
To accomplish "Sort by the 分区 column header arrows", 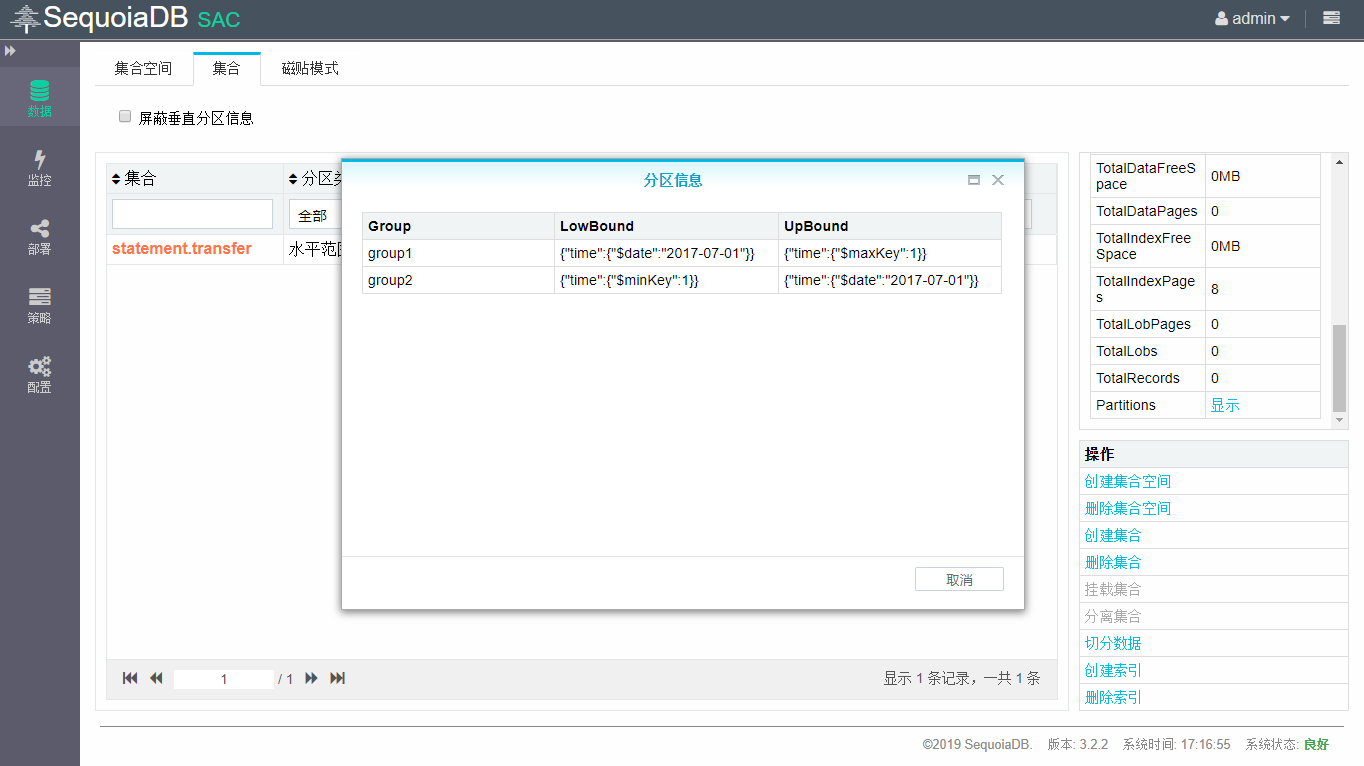I will click(293, 179).
